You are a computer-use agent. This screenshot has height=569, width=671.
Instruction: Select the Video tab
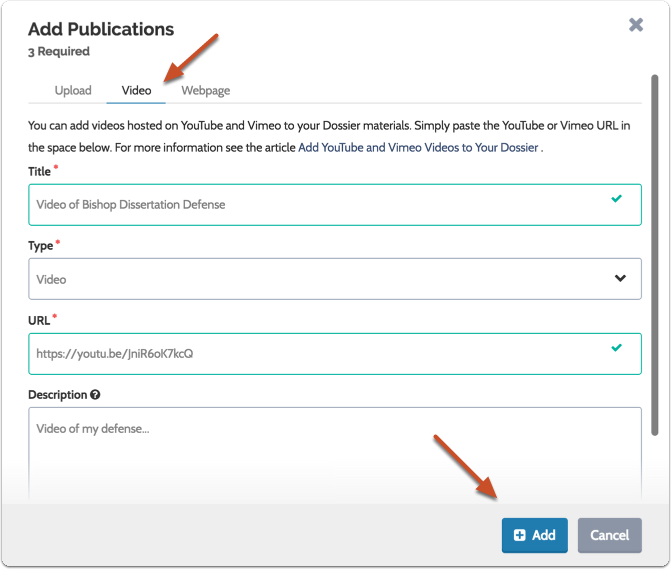pos(136,90)
